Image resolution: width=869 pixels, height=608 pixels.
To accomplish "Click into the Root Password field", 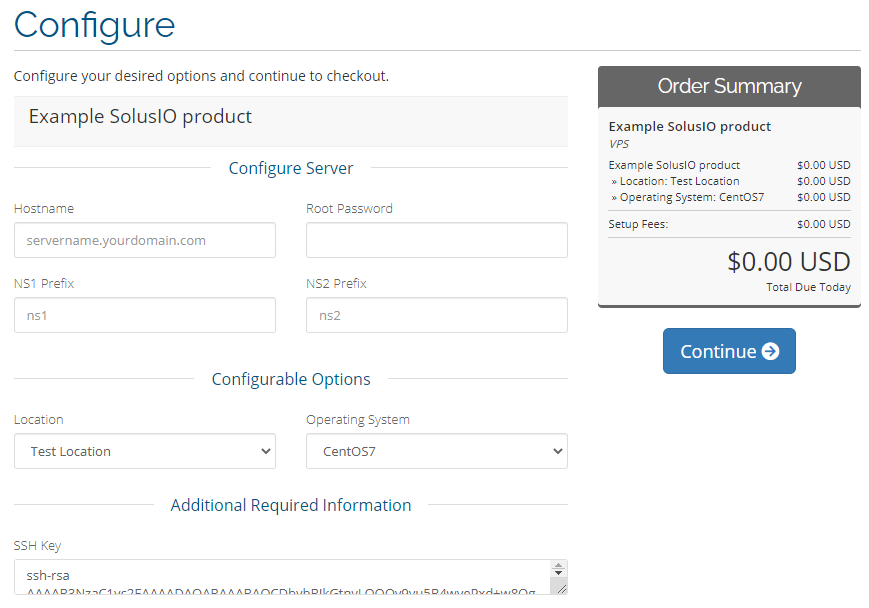I will [x=436, y=240].
